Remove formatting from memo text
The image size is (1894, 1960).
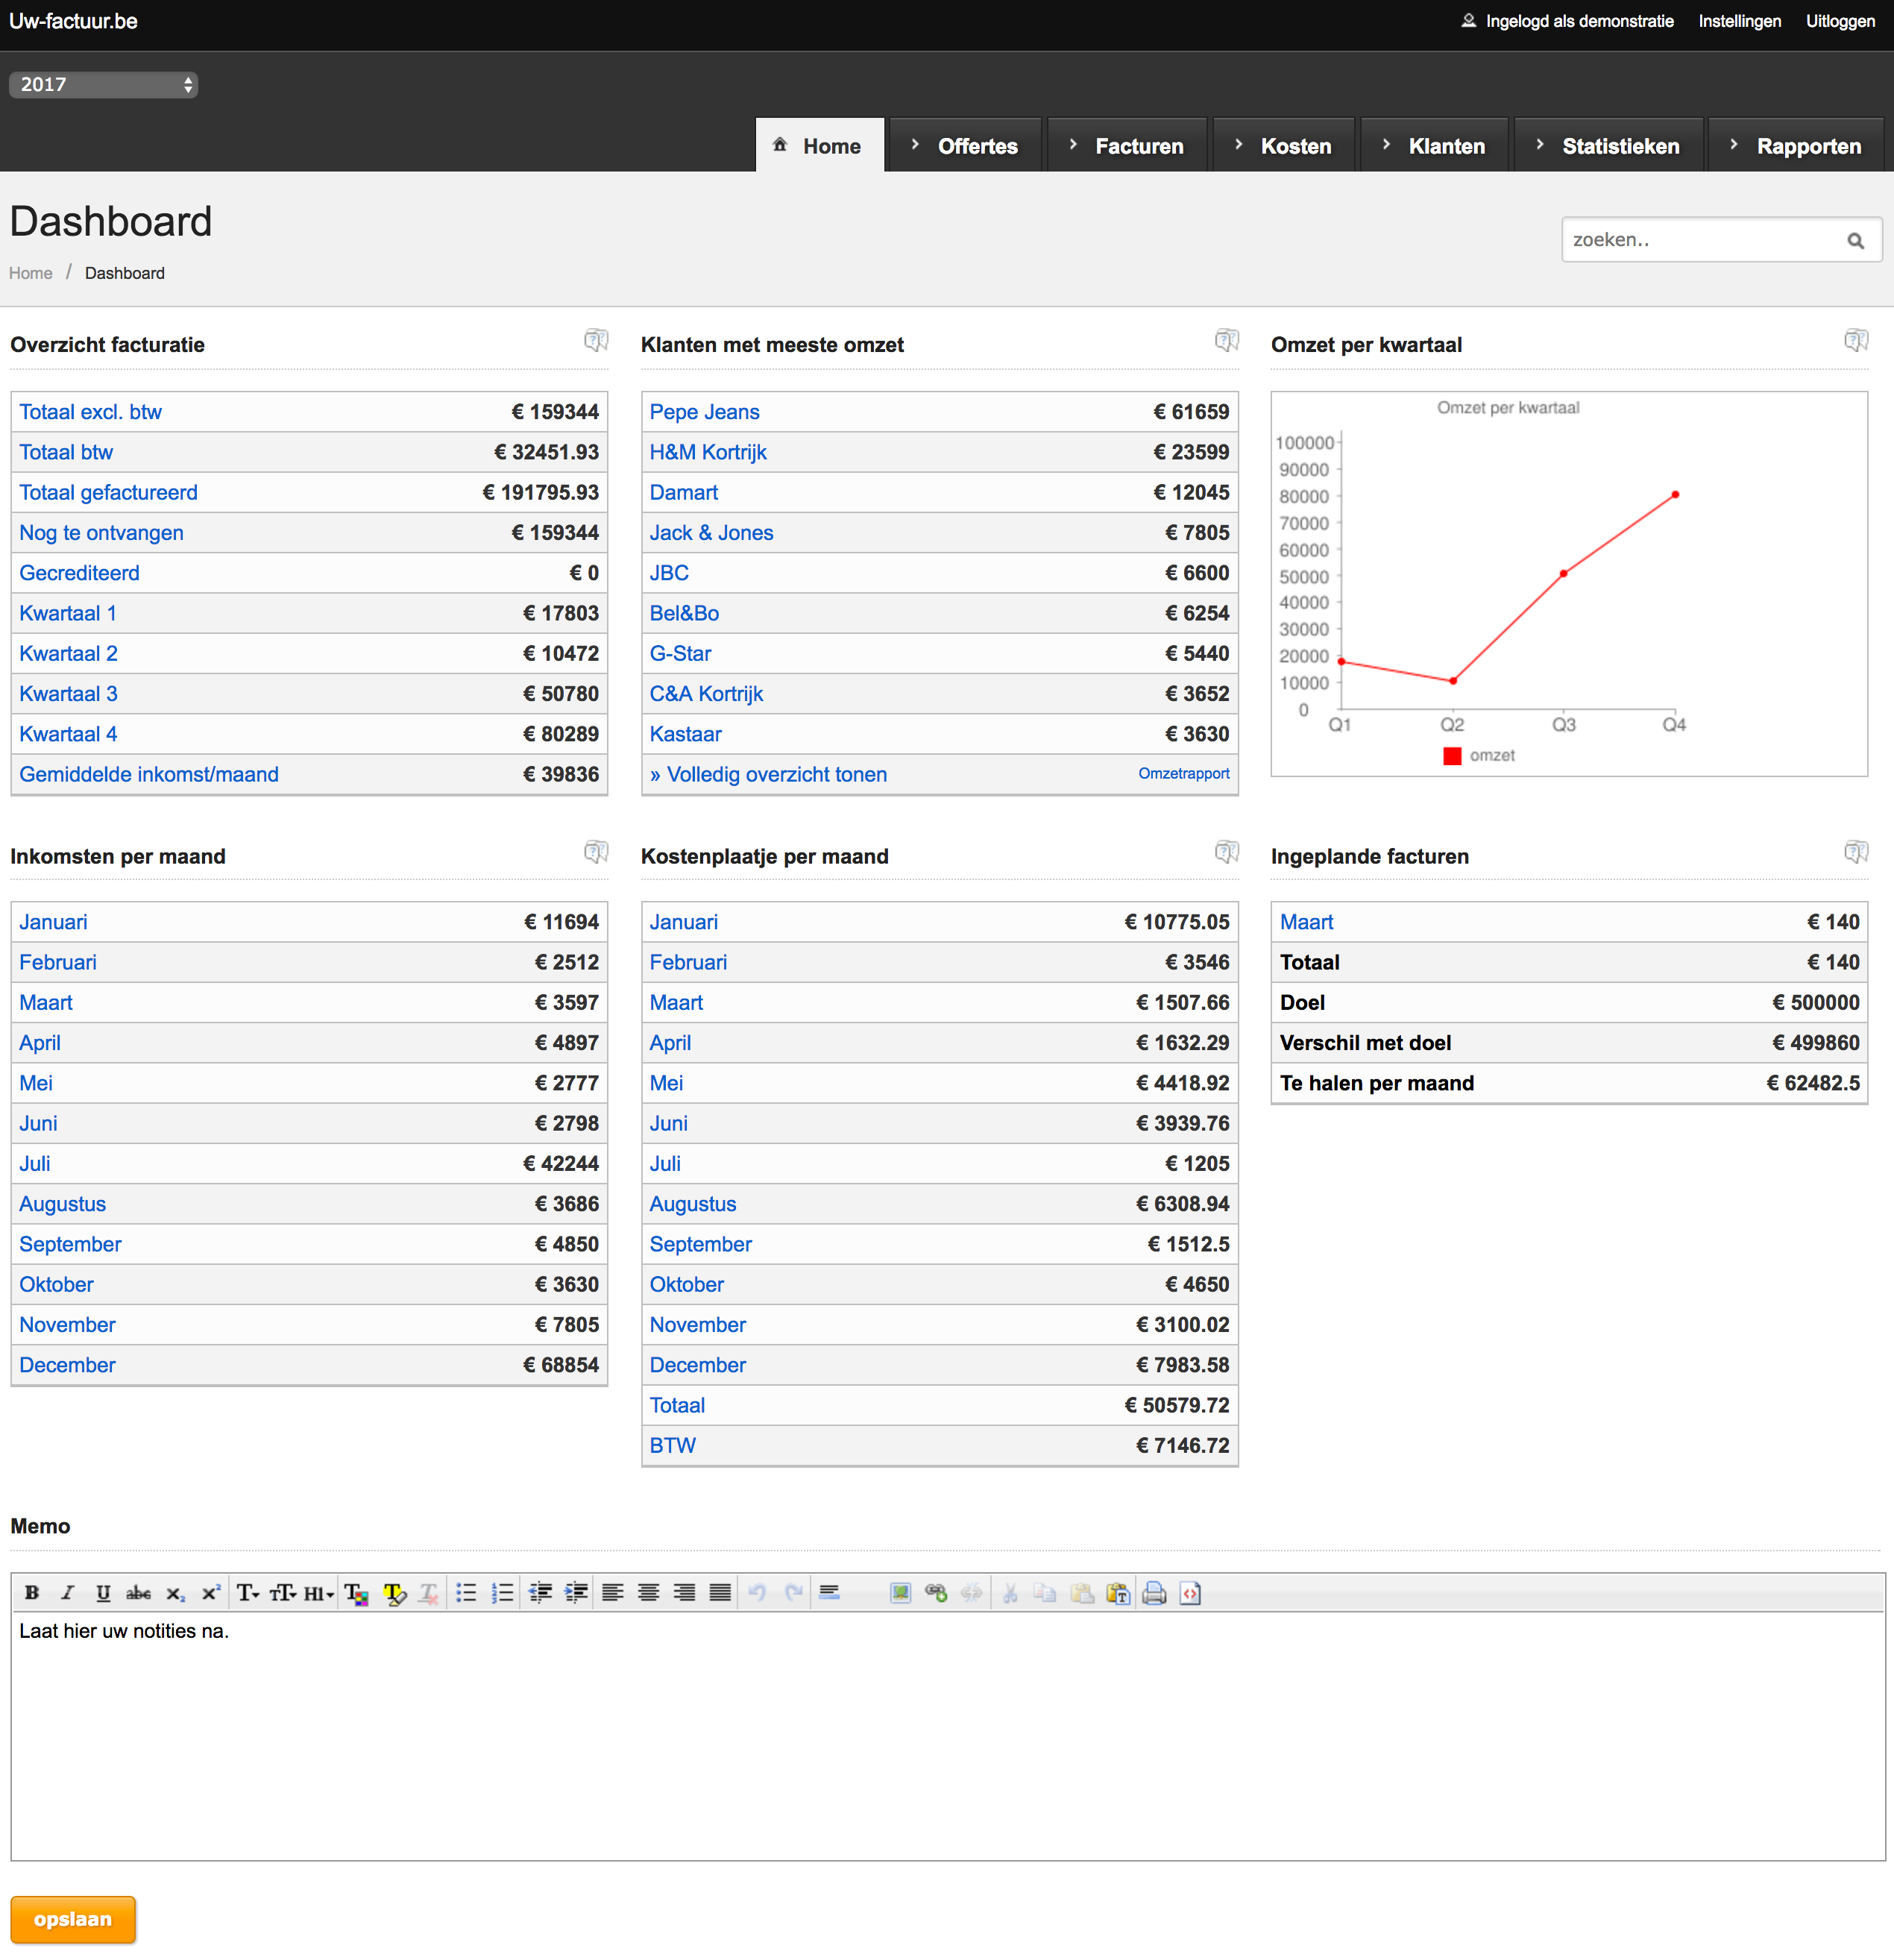[x=429, y=1593]
